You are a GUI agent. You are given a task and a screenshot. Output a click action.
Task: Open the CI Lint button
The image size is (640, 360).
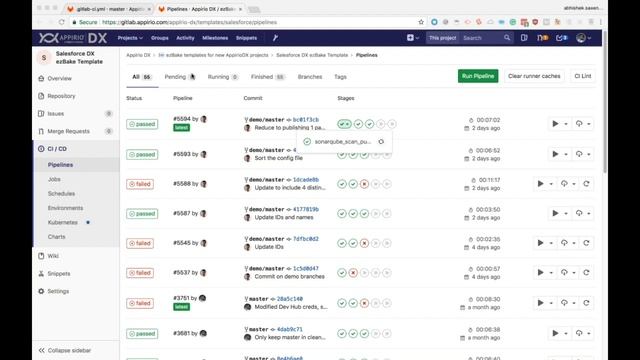pos(583,76)
